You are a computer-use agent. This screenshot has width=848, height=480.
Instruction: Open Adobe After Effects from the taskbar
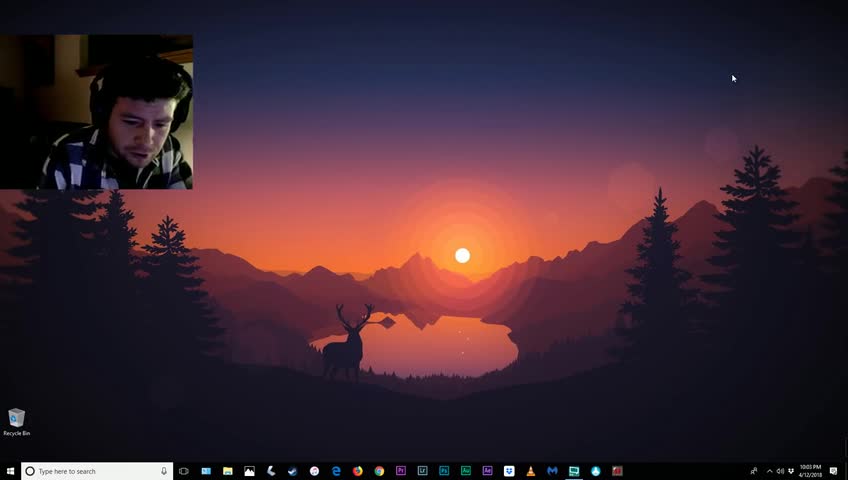pyautogui.click(x=487, y=471)
